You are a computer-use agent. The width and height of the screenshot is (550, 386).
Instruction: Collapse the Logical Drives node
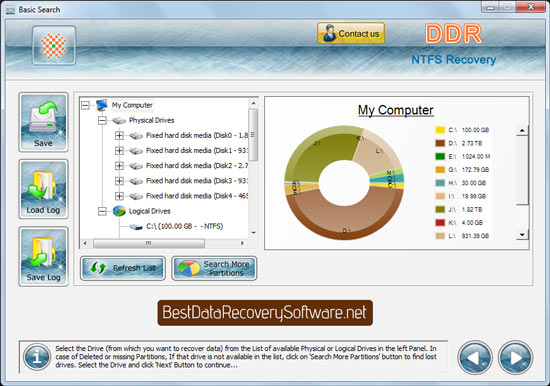click(x=102, y=211)
